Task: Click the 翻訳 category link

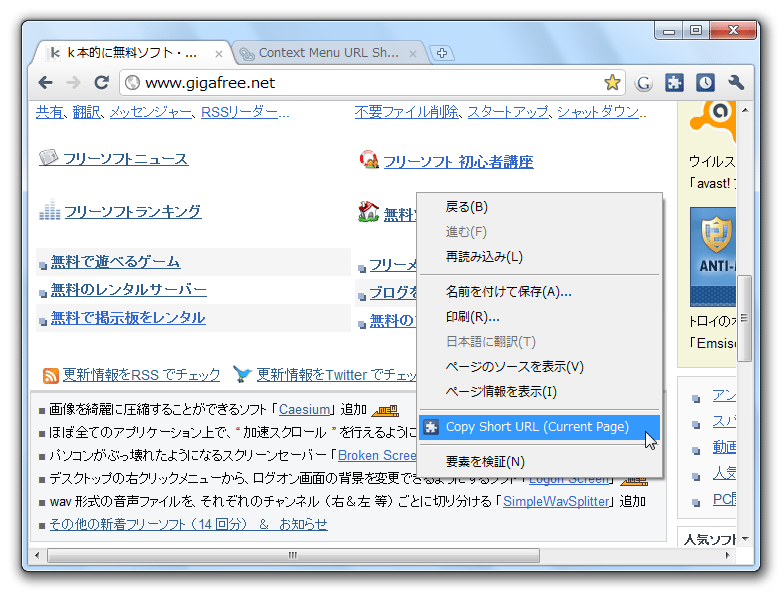Action: (86, 112)
